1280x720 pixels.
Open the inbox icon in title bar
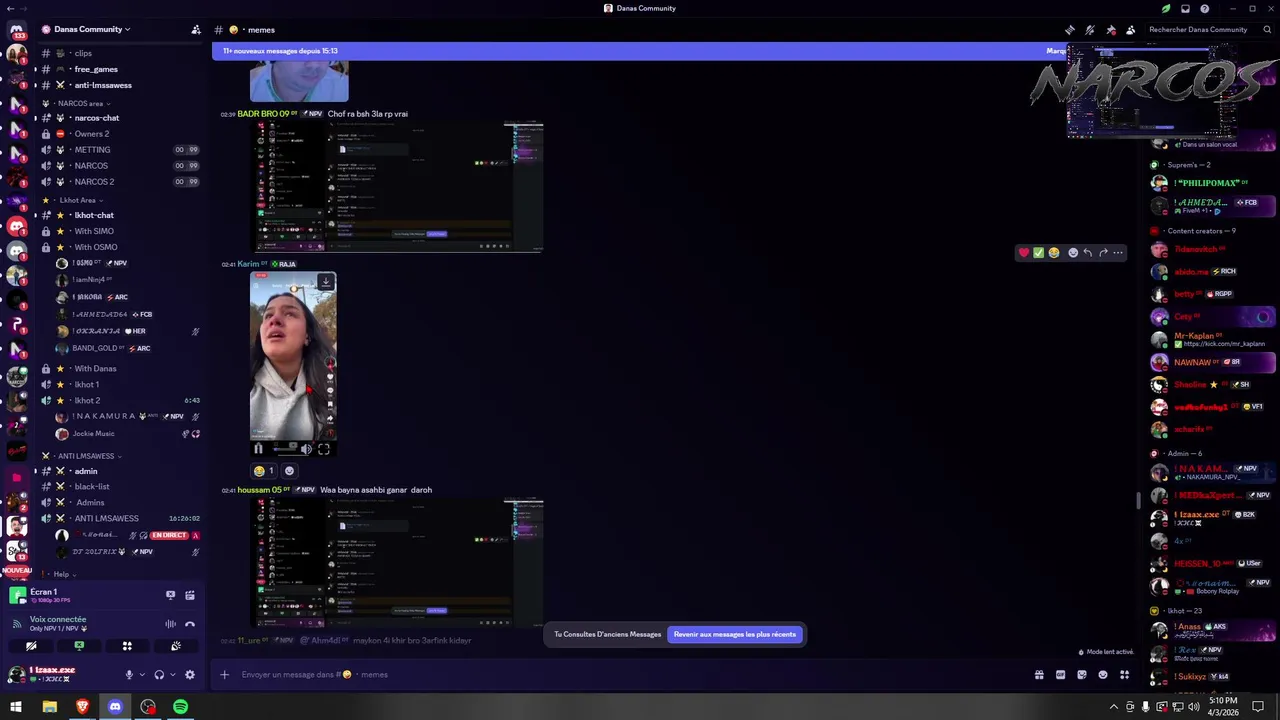click(x=1185, y=8)
